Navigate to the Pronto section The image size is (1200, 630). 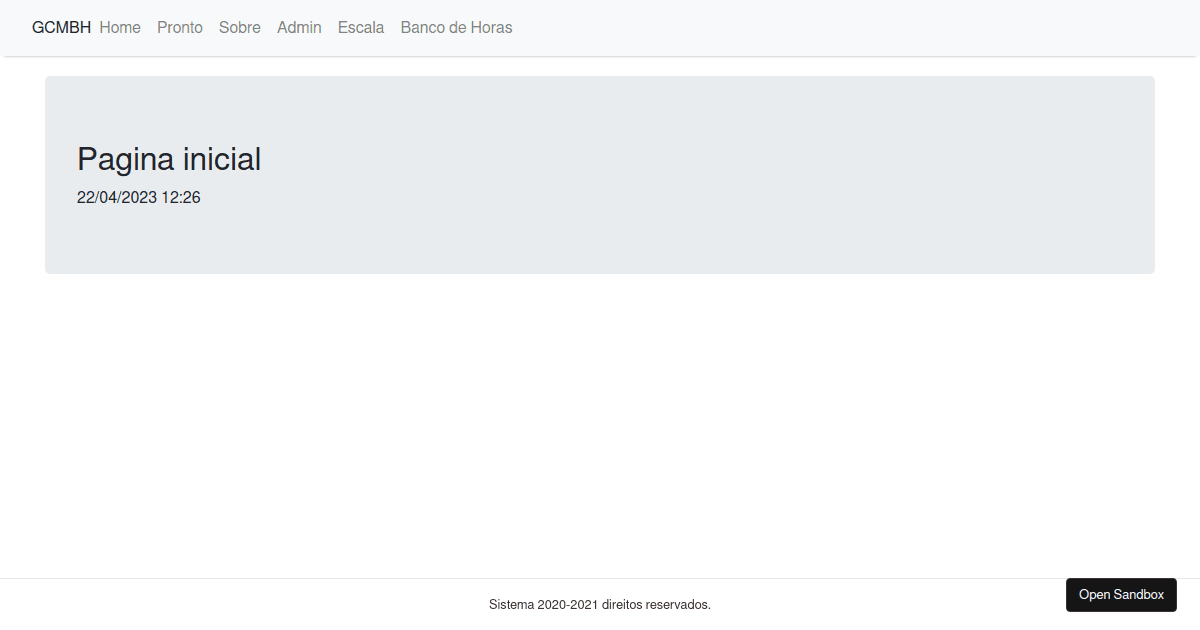[180, 27]
